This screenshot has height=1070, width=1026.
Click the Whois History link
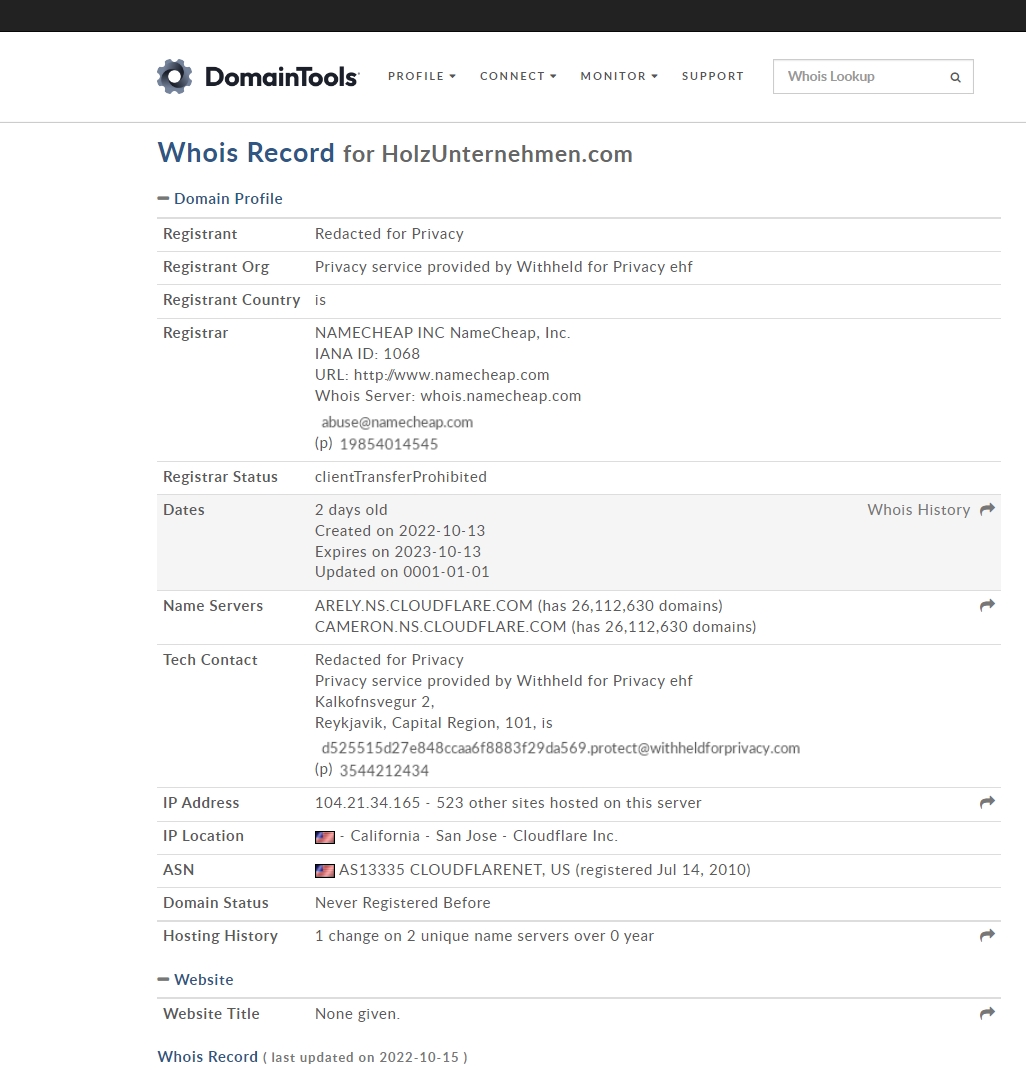tap(918, 510)
